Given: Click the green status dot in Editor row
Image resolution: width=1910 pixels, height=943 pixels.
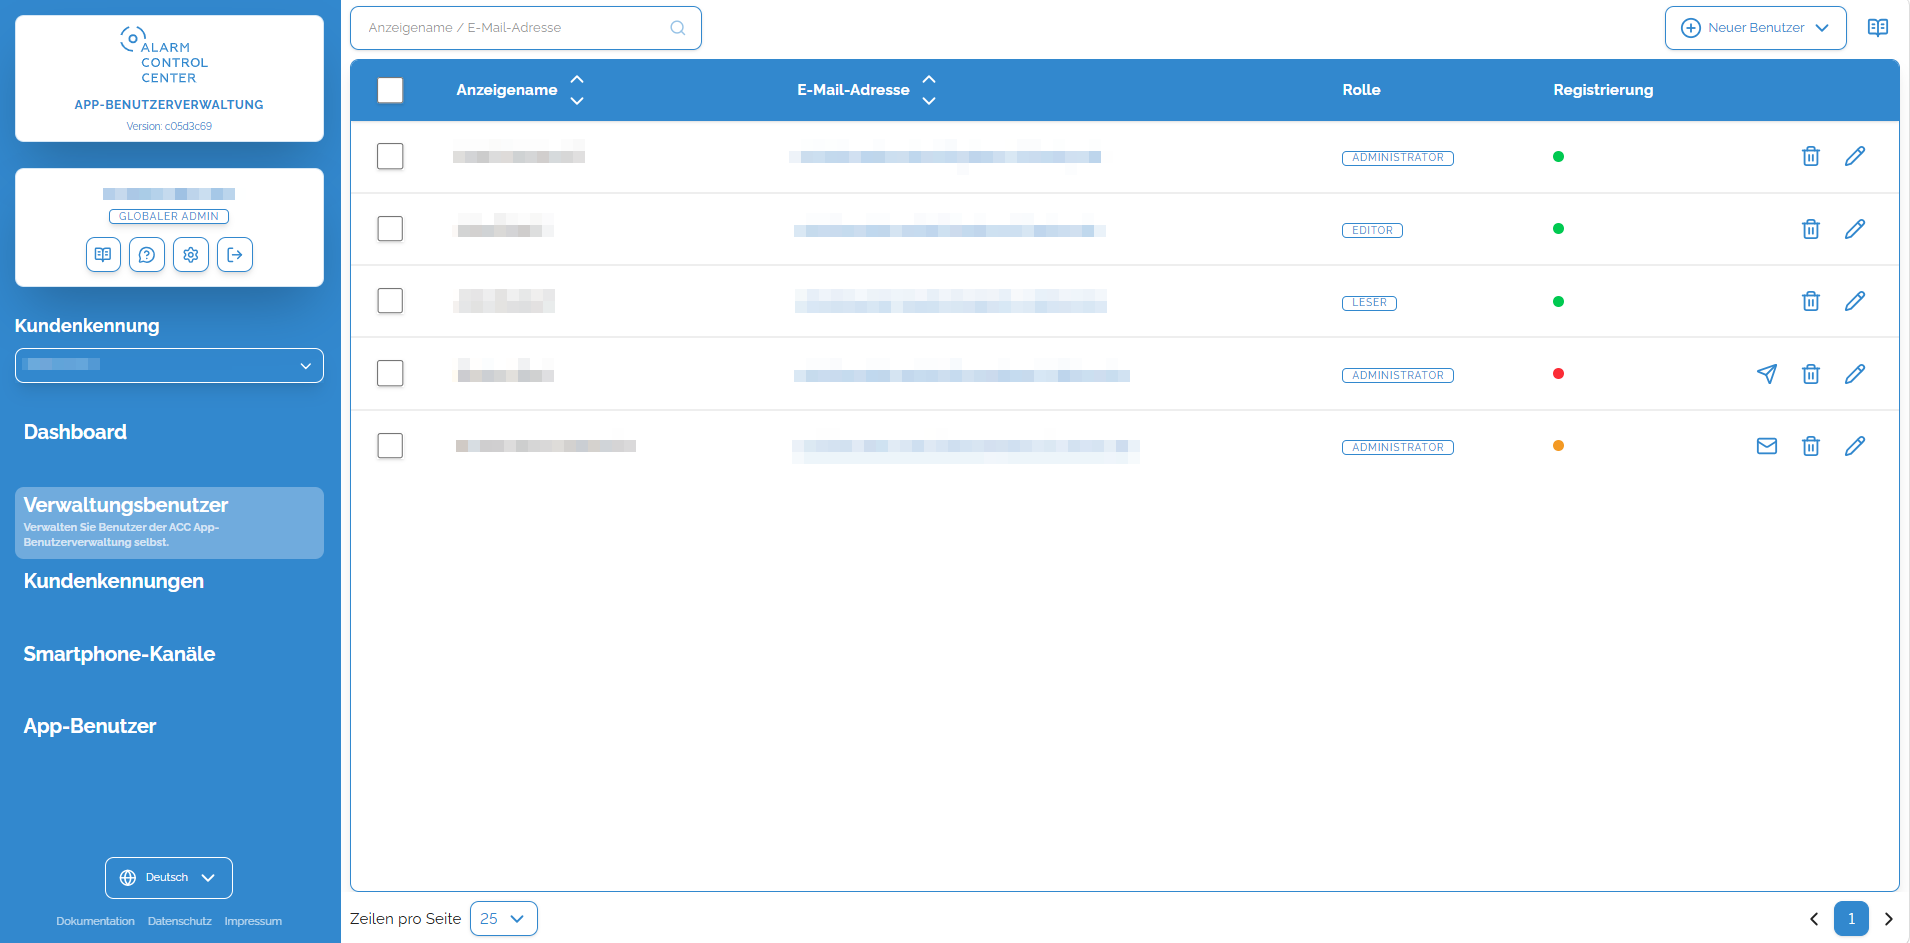Looking at the screenshot, I should click(x=1558, y=229).
